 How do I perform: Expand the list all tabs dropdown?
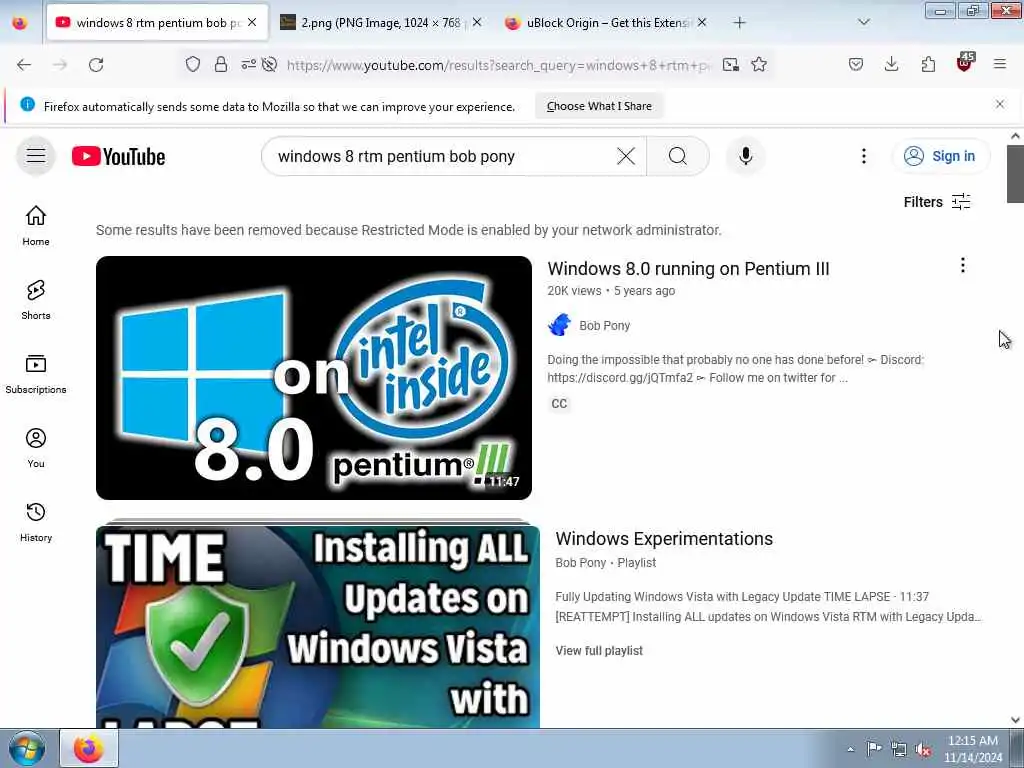tap(864, 22)
